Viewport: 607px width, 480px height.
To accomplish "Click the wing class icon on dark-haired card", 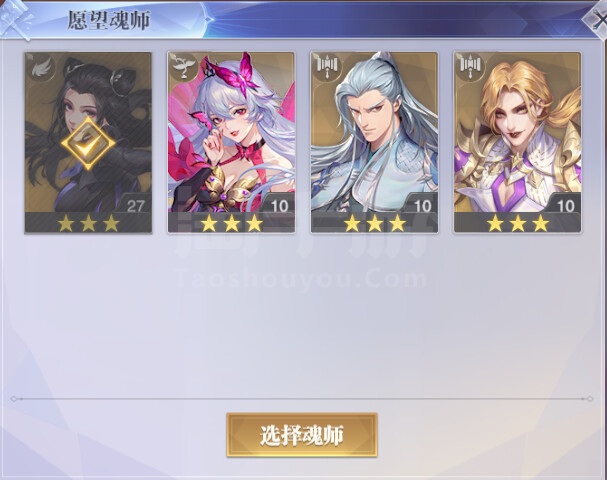I will 41,67.
